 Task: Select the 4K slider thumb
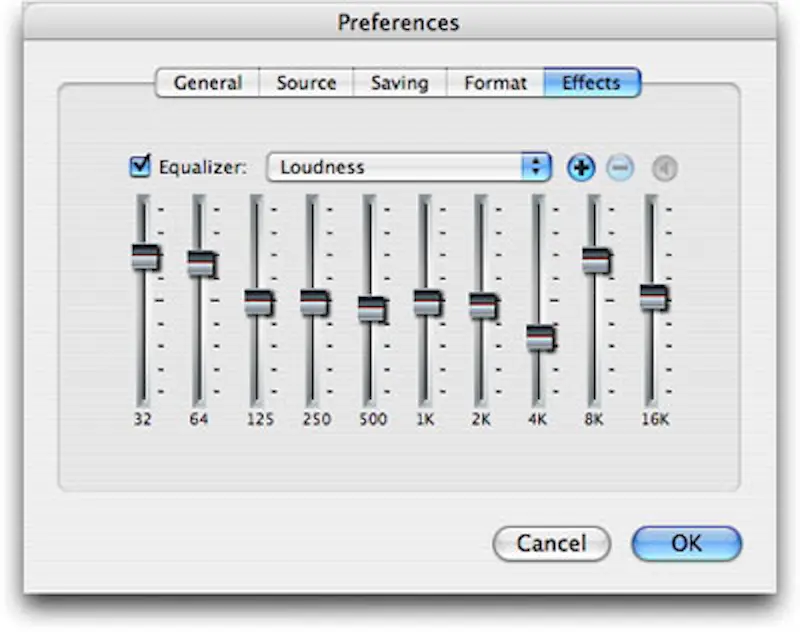click(x=540, y=338)
